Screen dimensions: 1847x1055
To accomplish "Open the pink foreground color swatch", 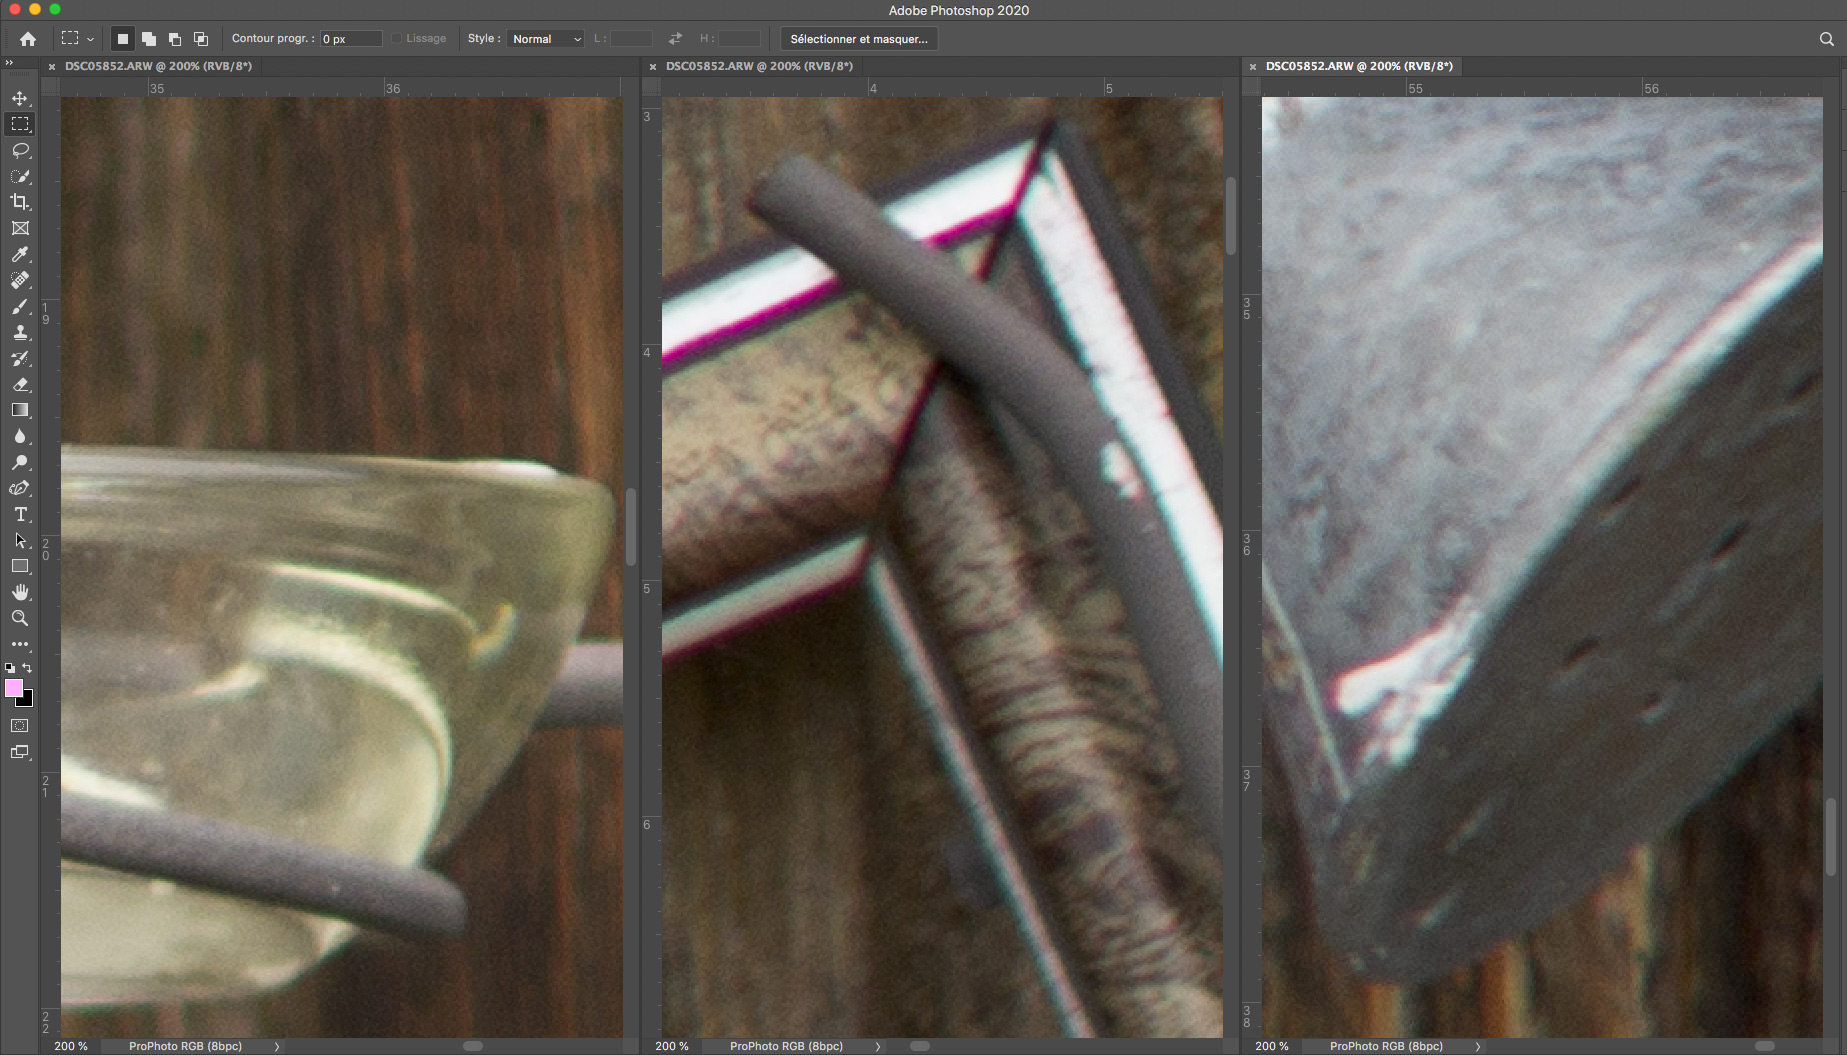I will click(14, 688).
